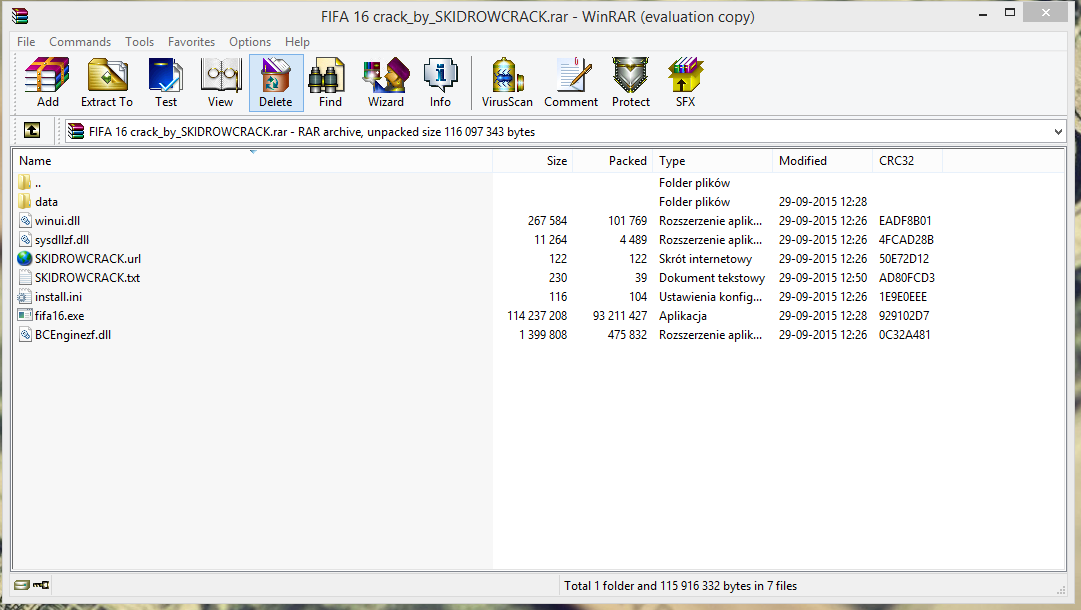
Task: Click the type 'Aplikacja'
Action: tap(683, 316)
